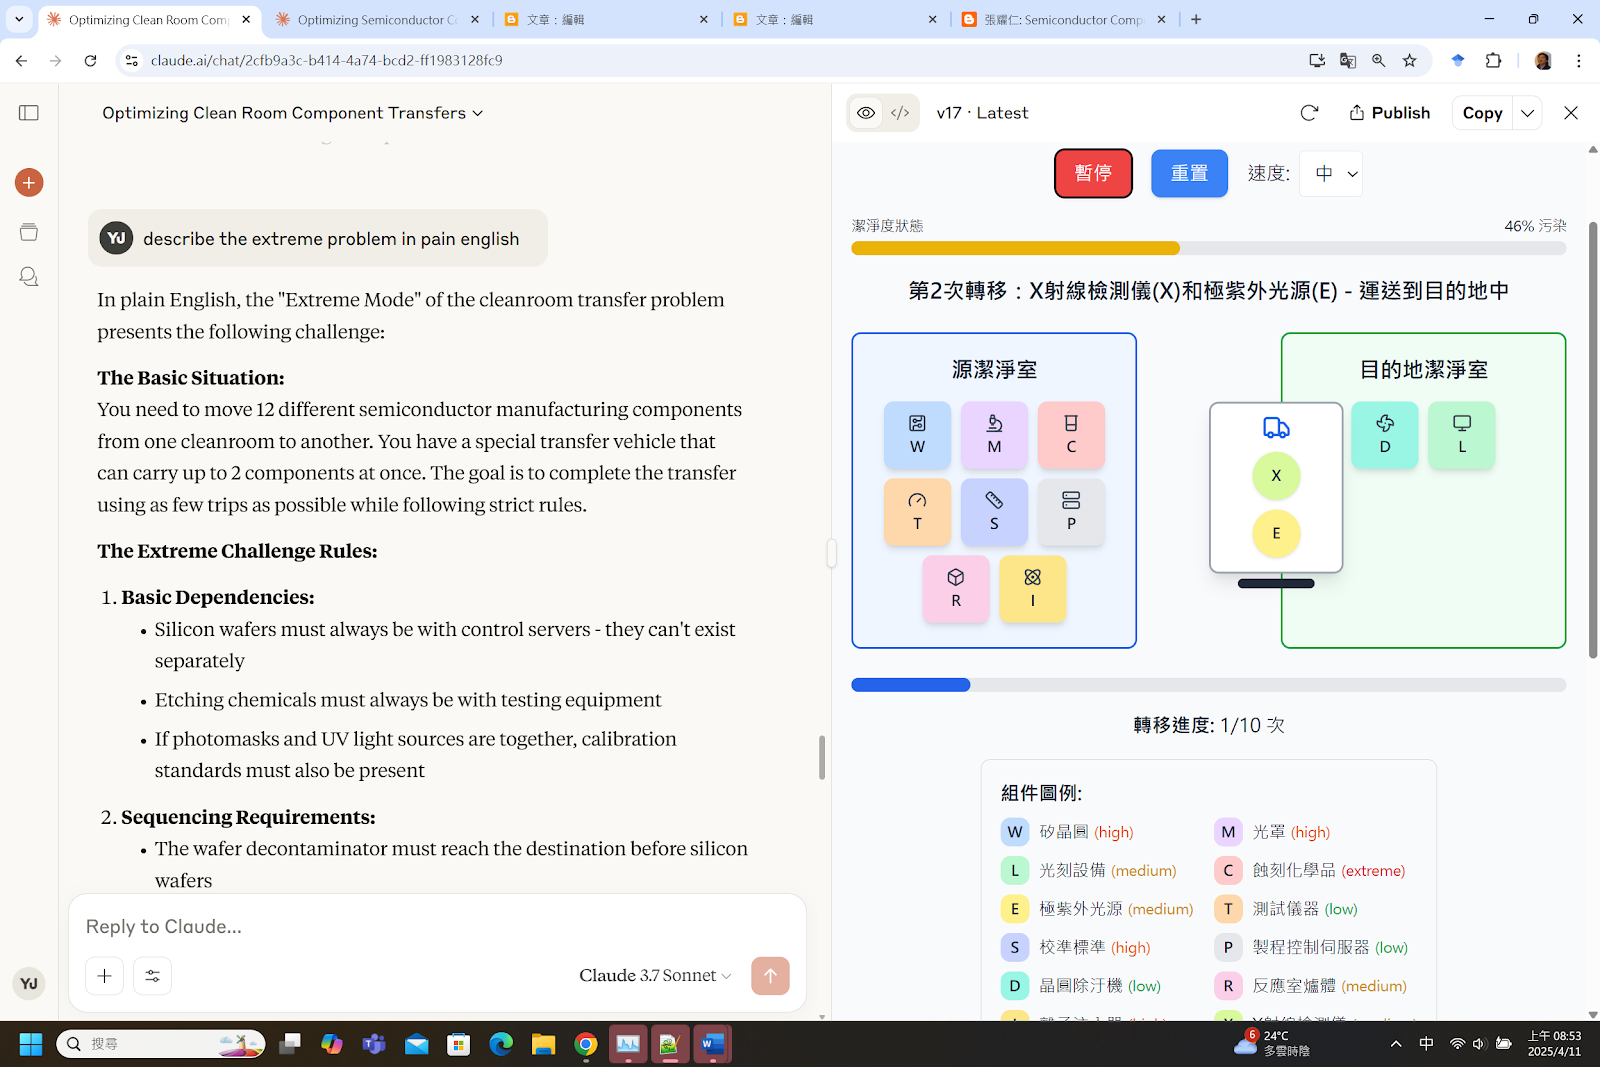Open the translate page icon
Screen dimensions: 1600x1067
coord(1348,60)
